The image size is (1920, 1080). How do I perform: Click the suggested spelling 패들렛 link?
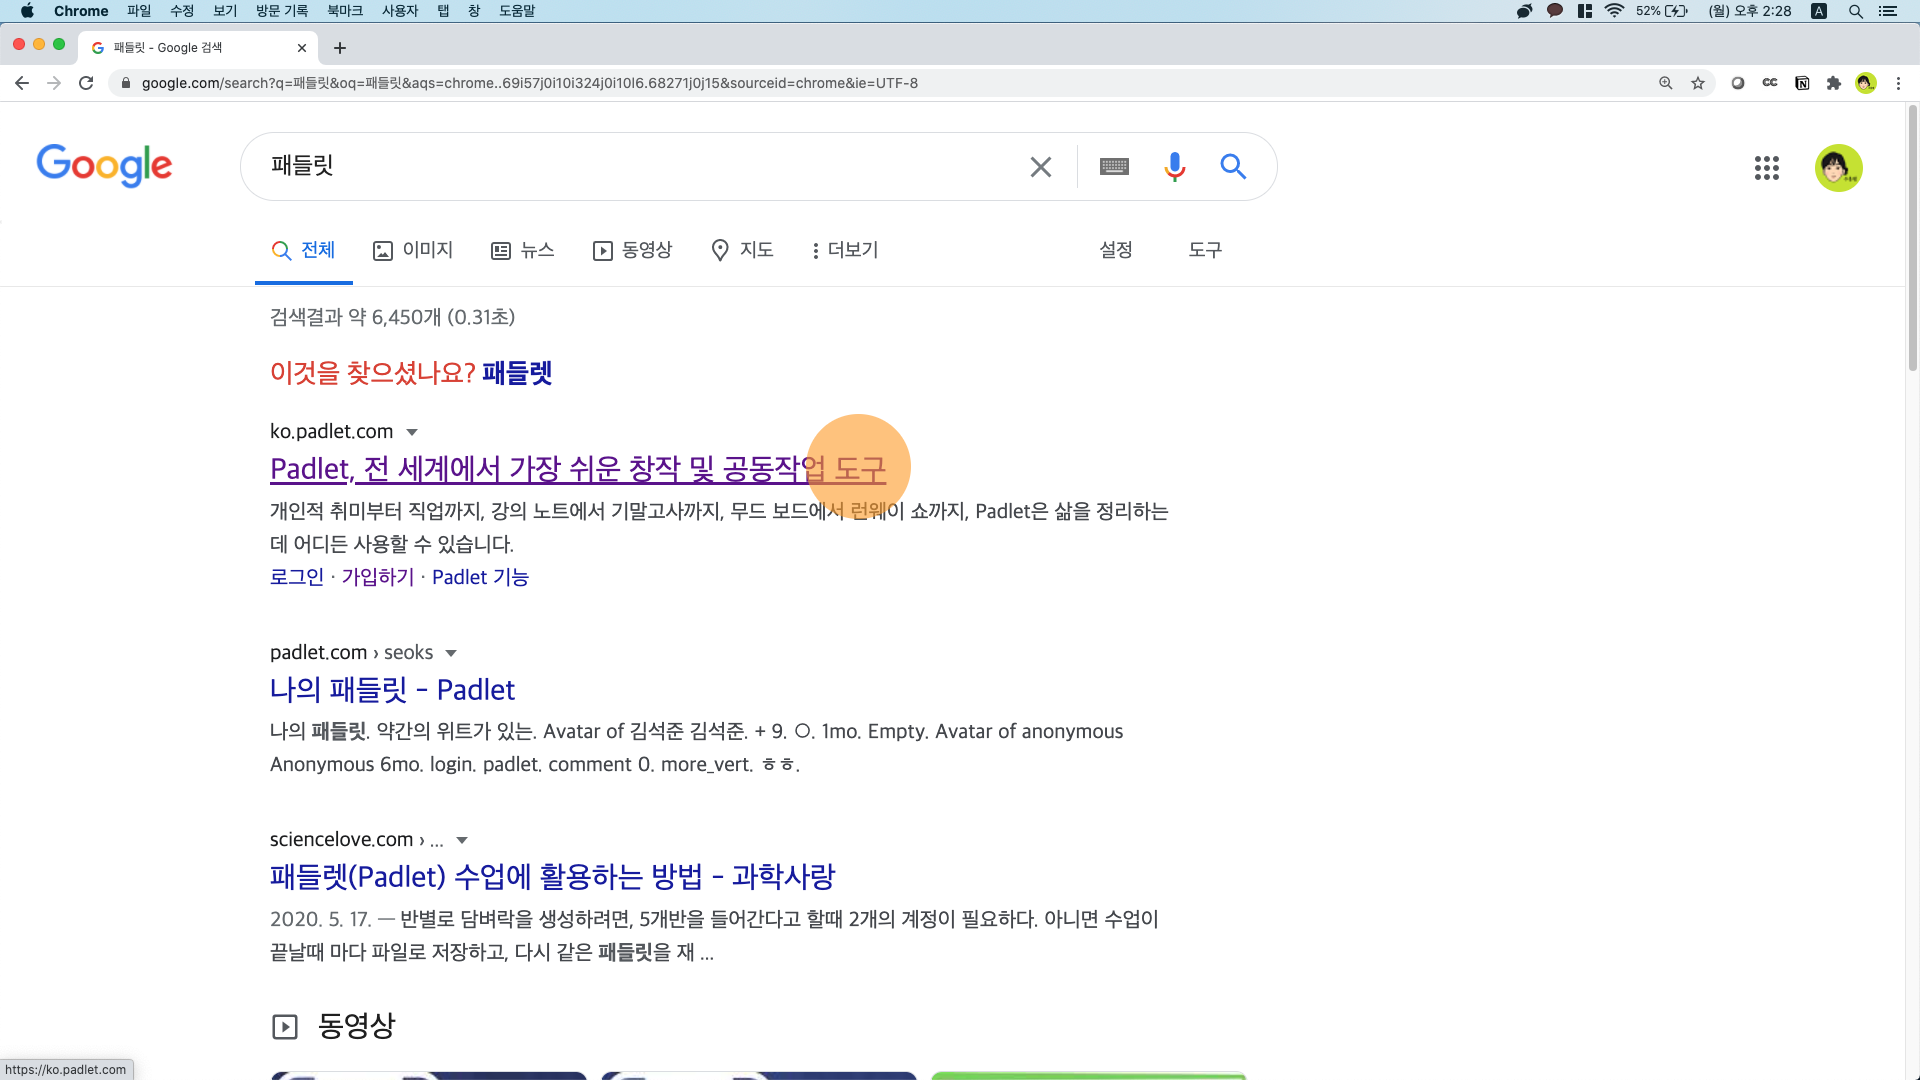517,373
